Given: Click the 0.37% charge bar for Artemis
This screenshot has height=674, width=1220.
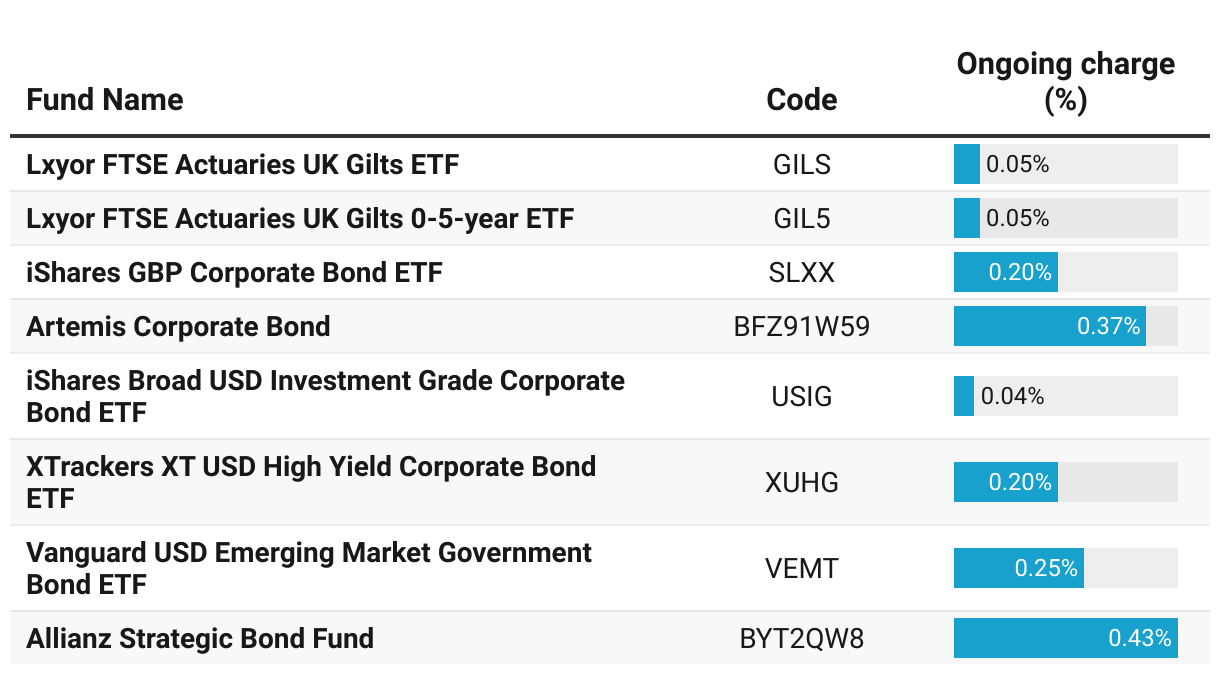Looking at the screenshot, I should tap(1050, 326).
